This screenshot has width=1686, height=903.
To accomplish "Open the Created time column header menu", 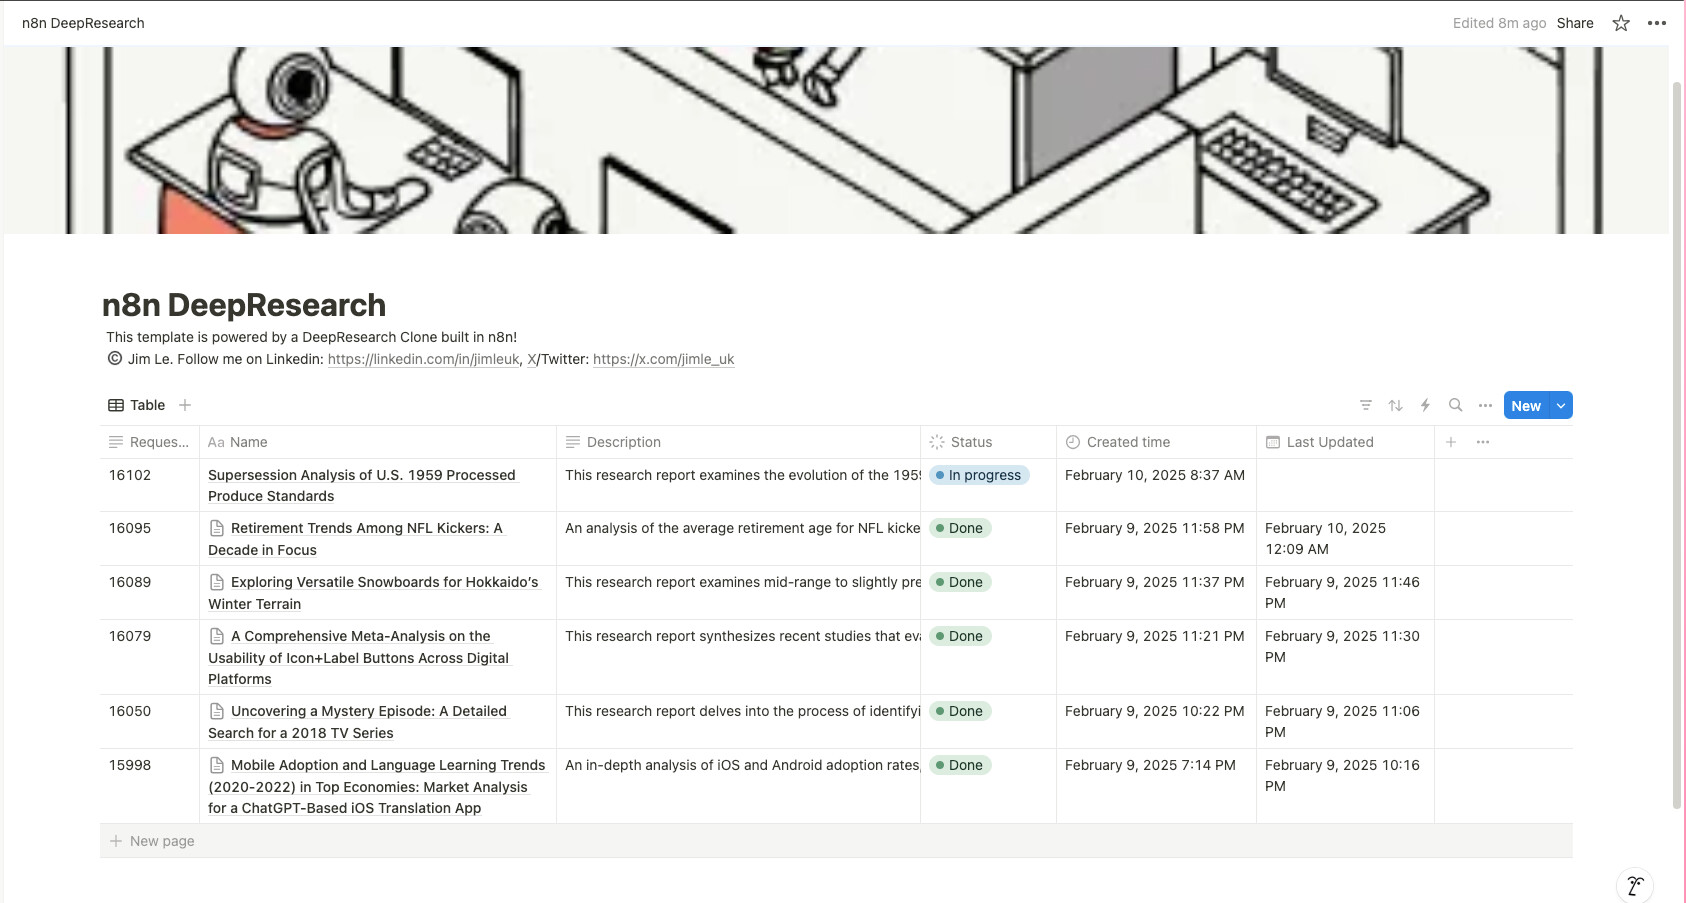I will coord(1156,442).
